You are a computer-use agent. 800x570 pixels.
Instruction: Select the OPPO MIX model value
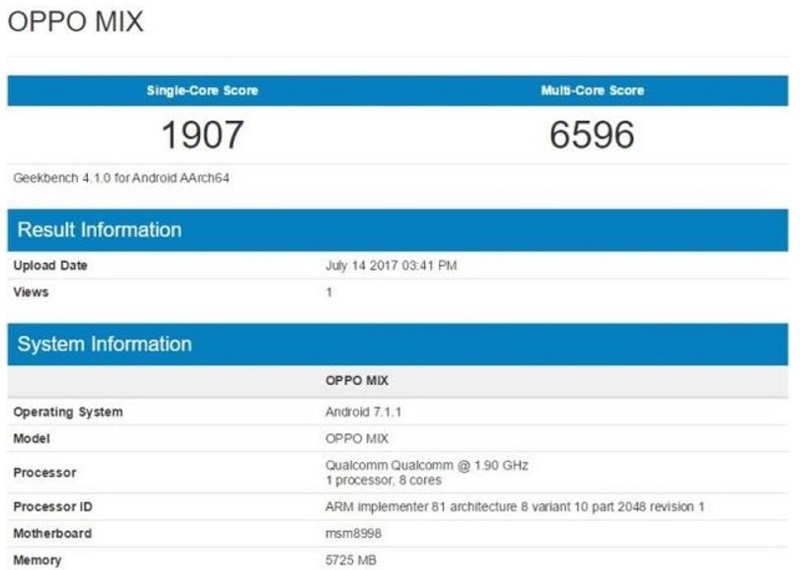click(357, 438)
